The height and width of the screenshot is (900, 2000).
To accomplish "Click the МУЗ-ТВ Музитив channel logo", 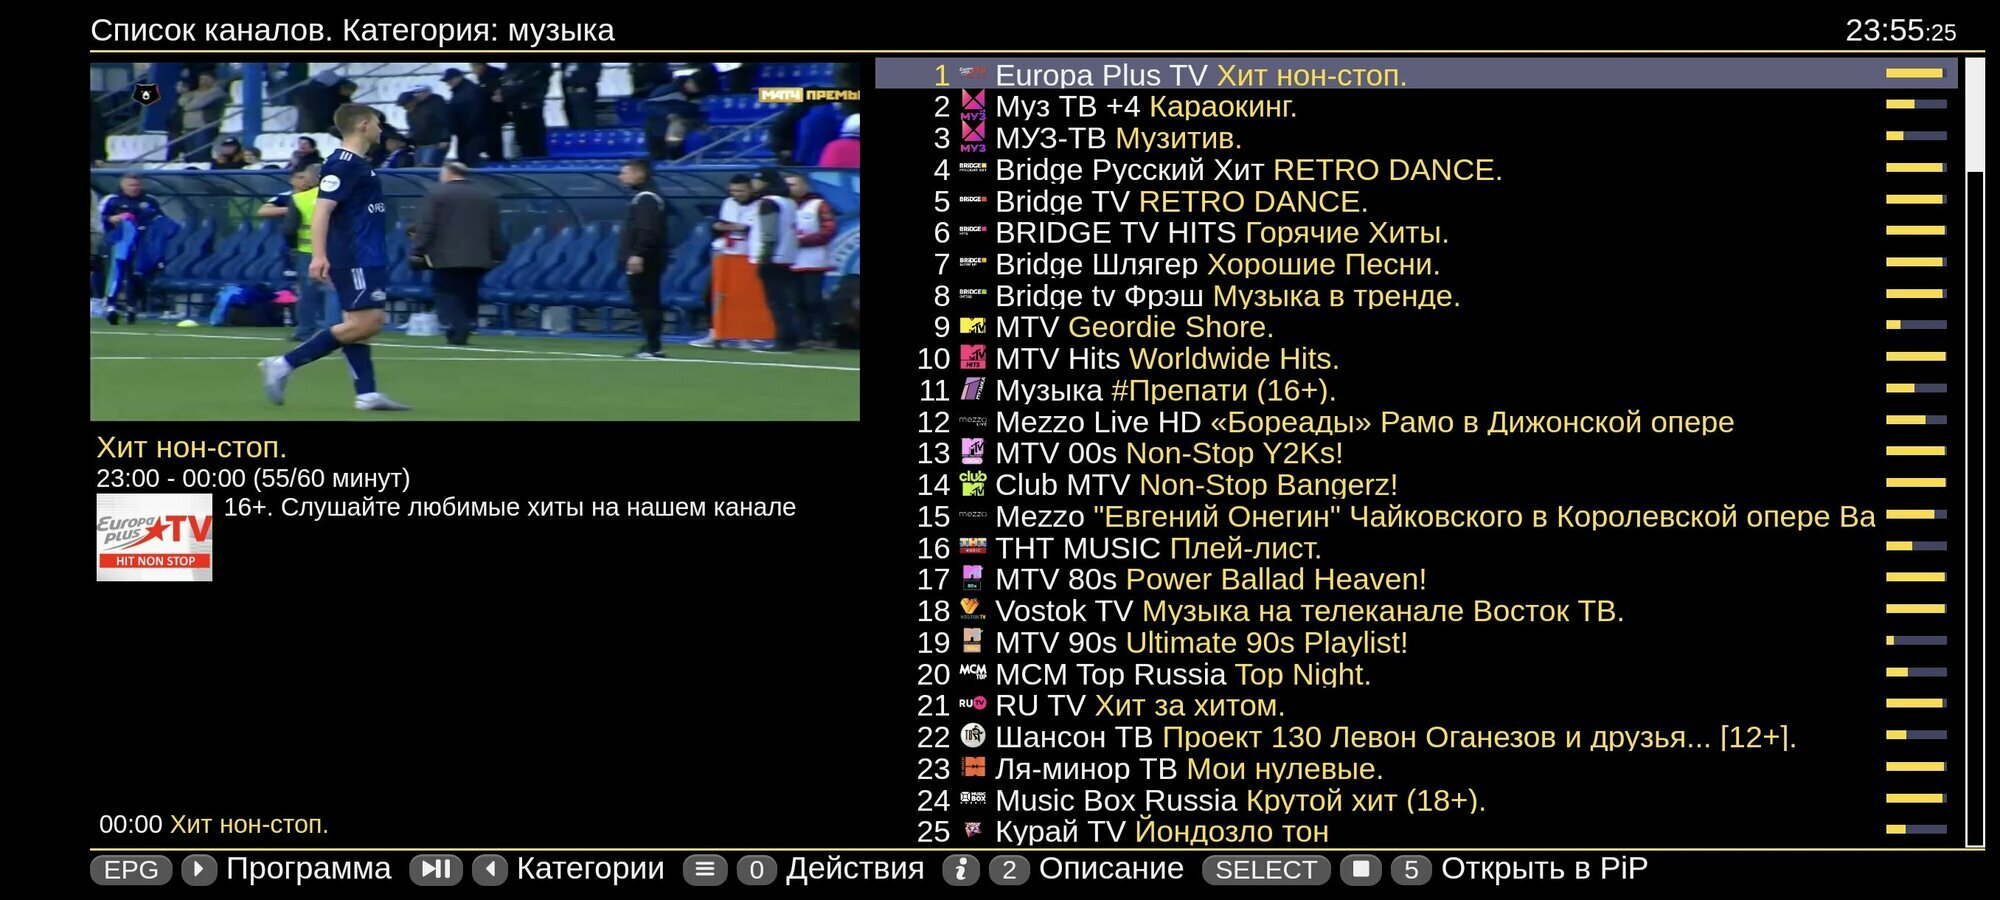I will pos(972,137).
